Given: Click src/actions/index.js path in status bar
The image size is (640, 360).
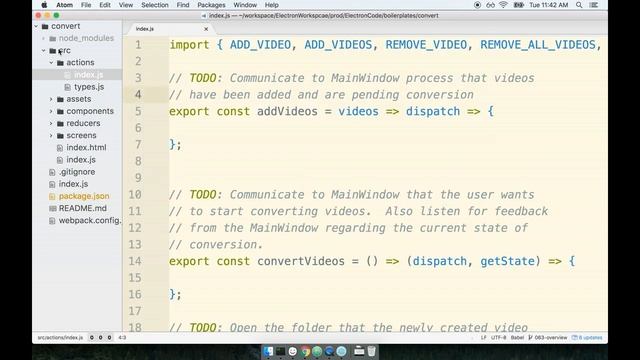Looking at the screenshot, I should tap(60, 338).
